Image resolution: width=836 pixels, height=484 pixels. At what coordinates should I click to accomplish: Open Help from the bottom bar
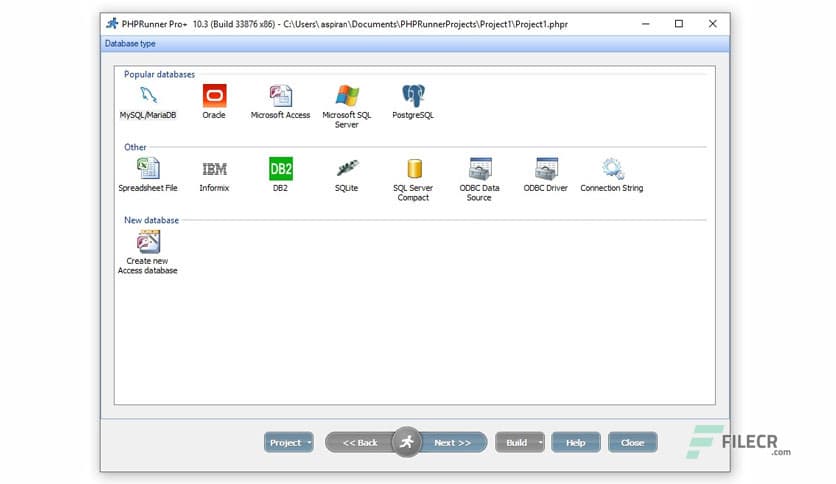point(576,442)
